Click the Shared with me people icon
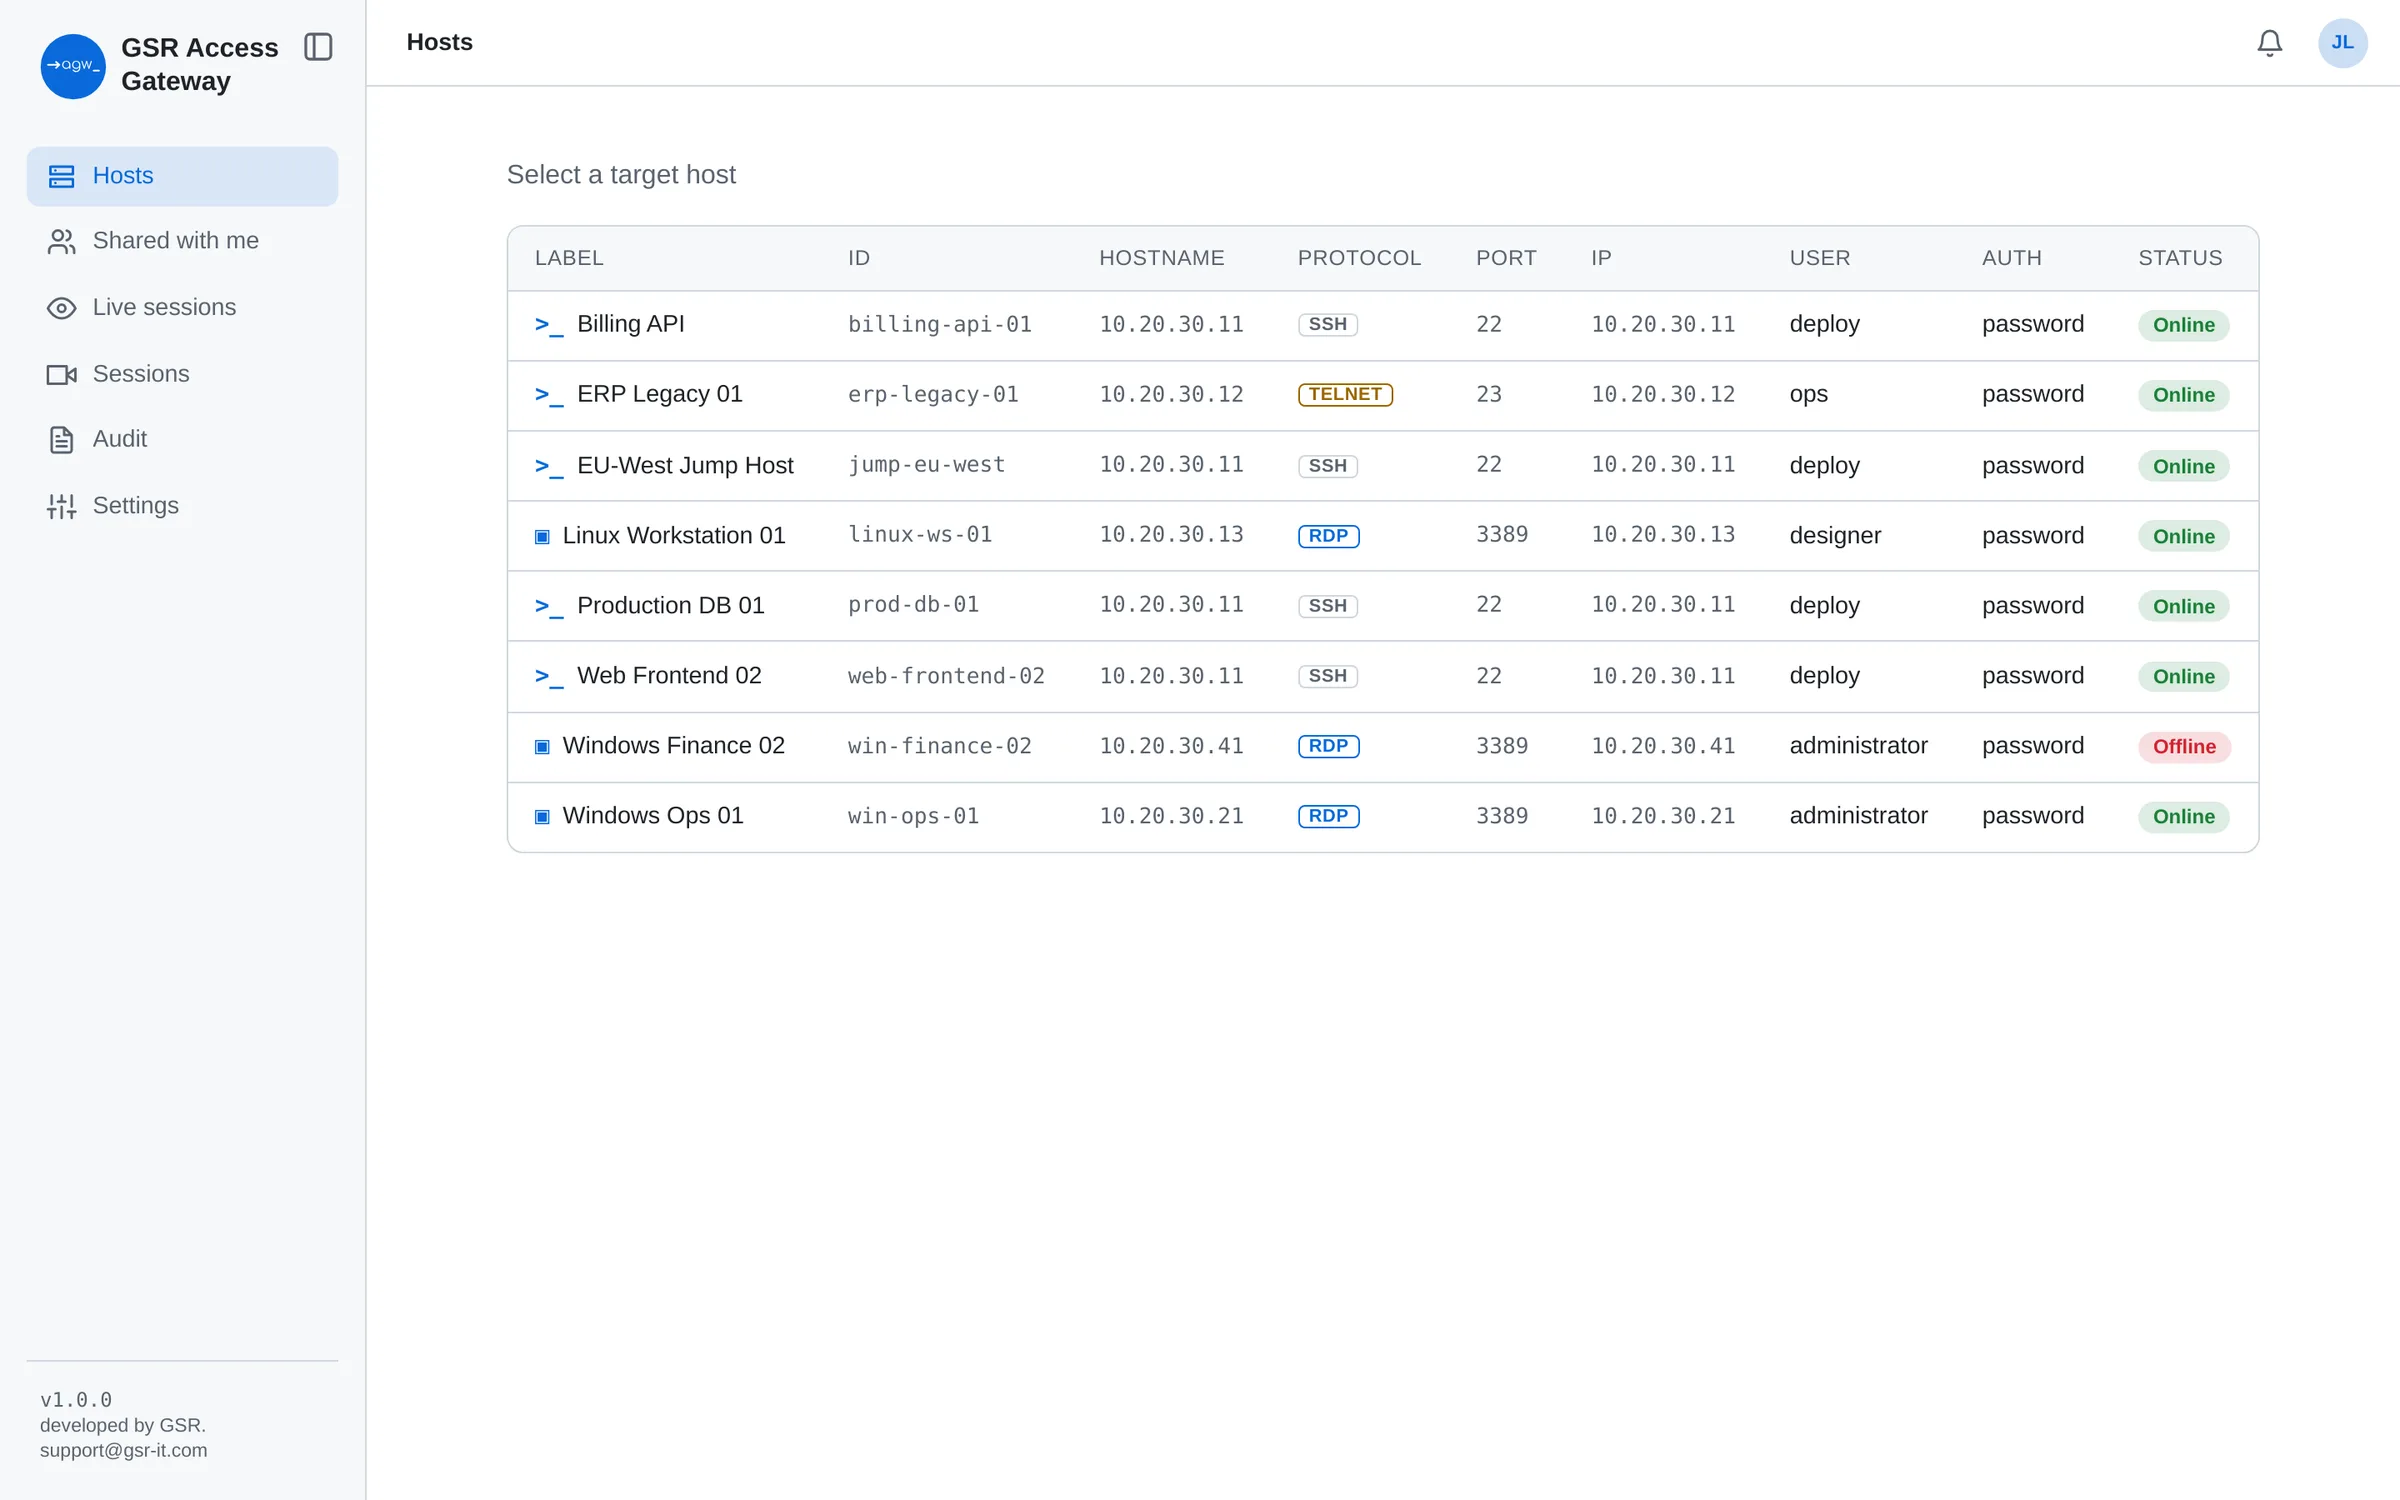The image size is (2400, 1500). pos(62,241)
